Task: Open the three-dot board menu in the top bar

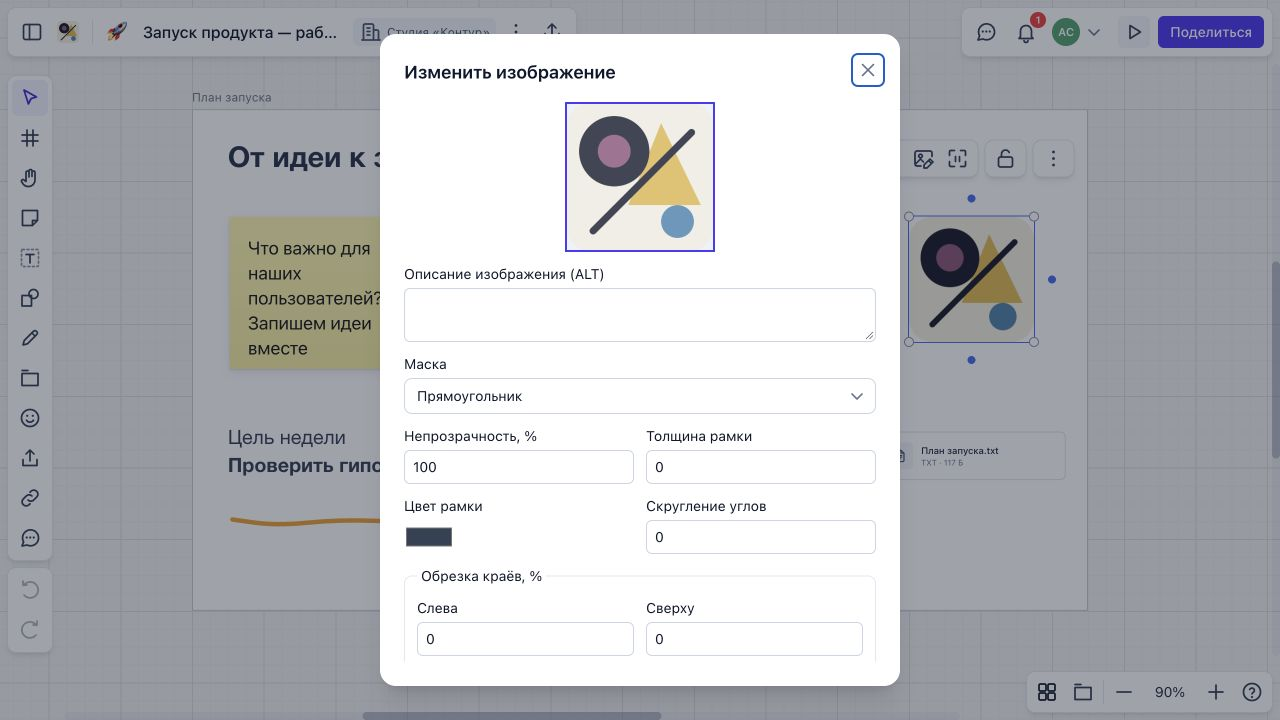Action: (x=516, y=32)
